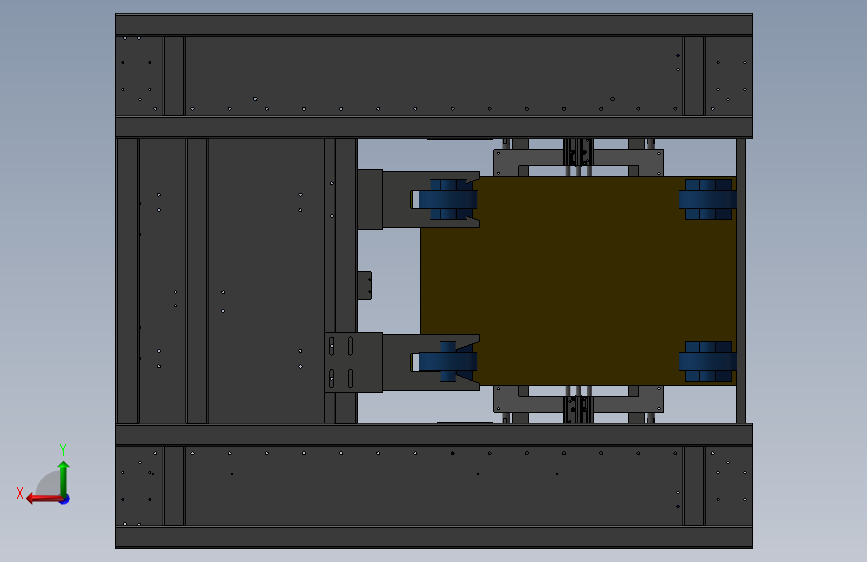The image size is (867, 562).
Task: Select the small bracket in the middle gap
Action: (364, 285)
